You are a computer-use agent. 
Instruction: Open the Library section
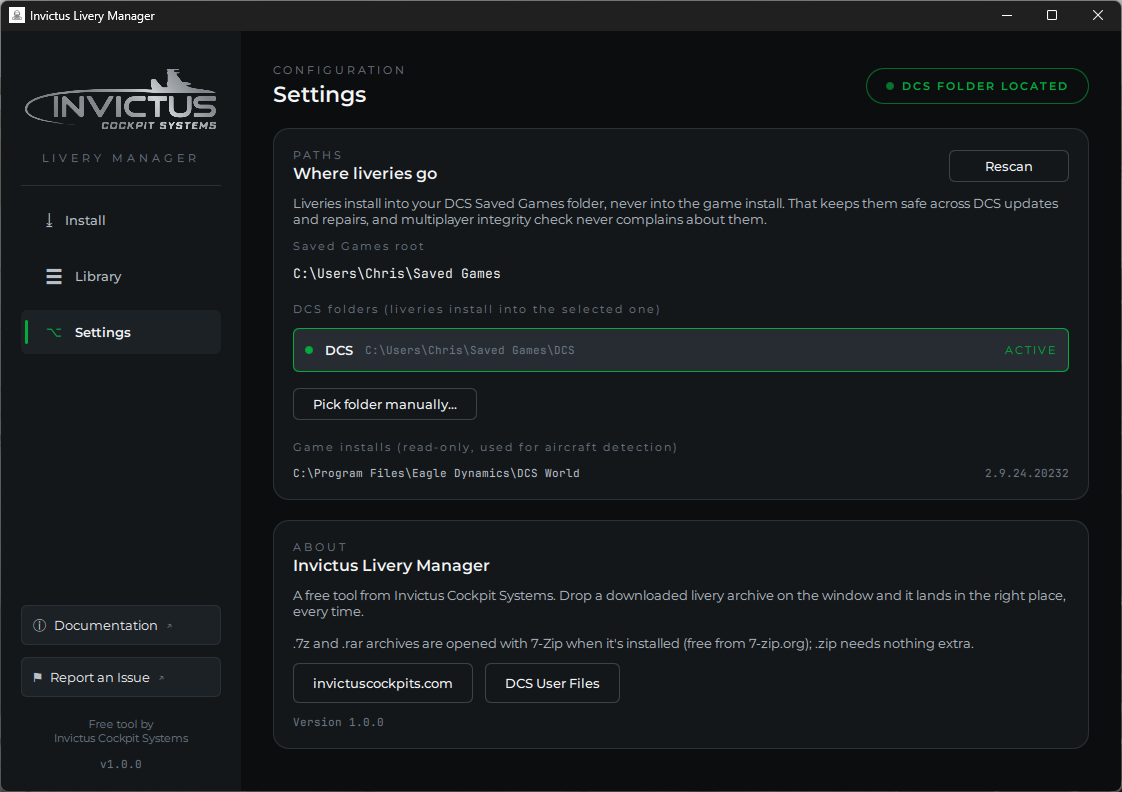coord(121,276)
